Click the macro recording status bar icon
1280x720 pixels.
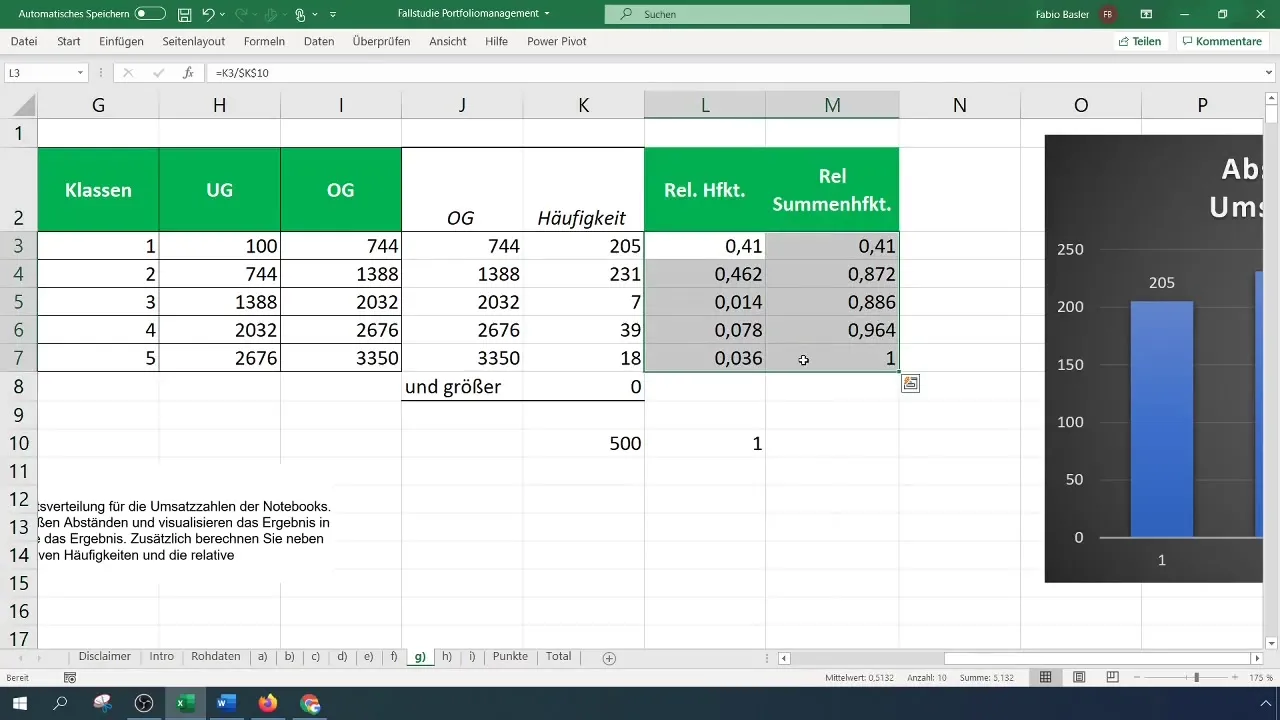point(70,678)
